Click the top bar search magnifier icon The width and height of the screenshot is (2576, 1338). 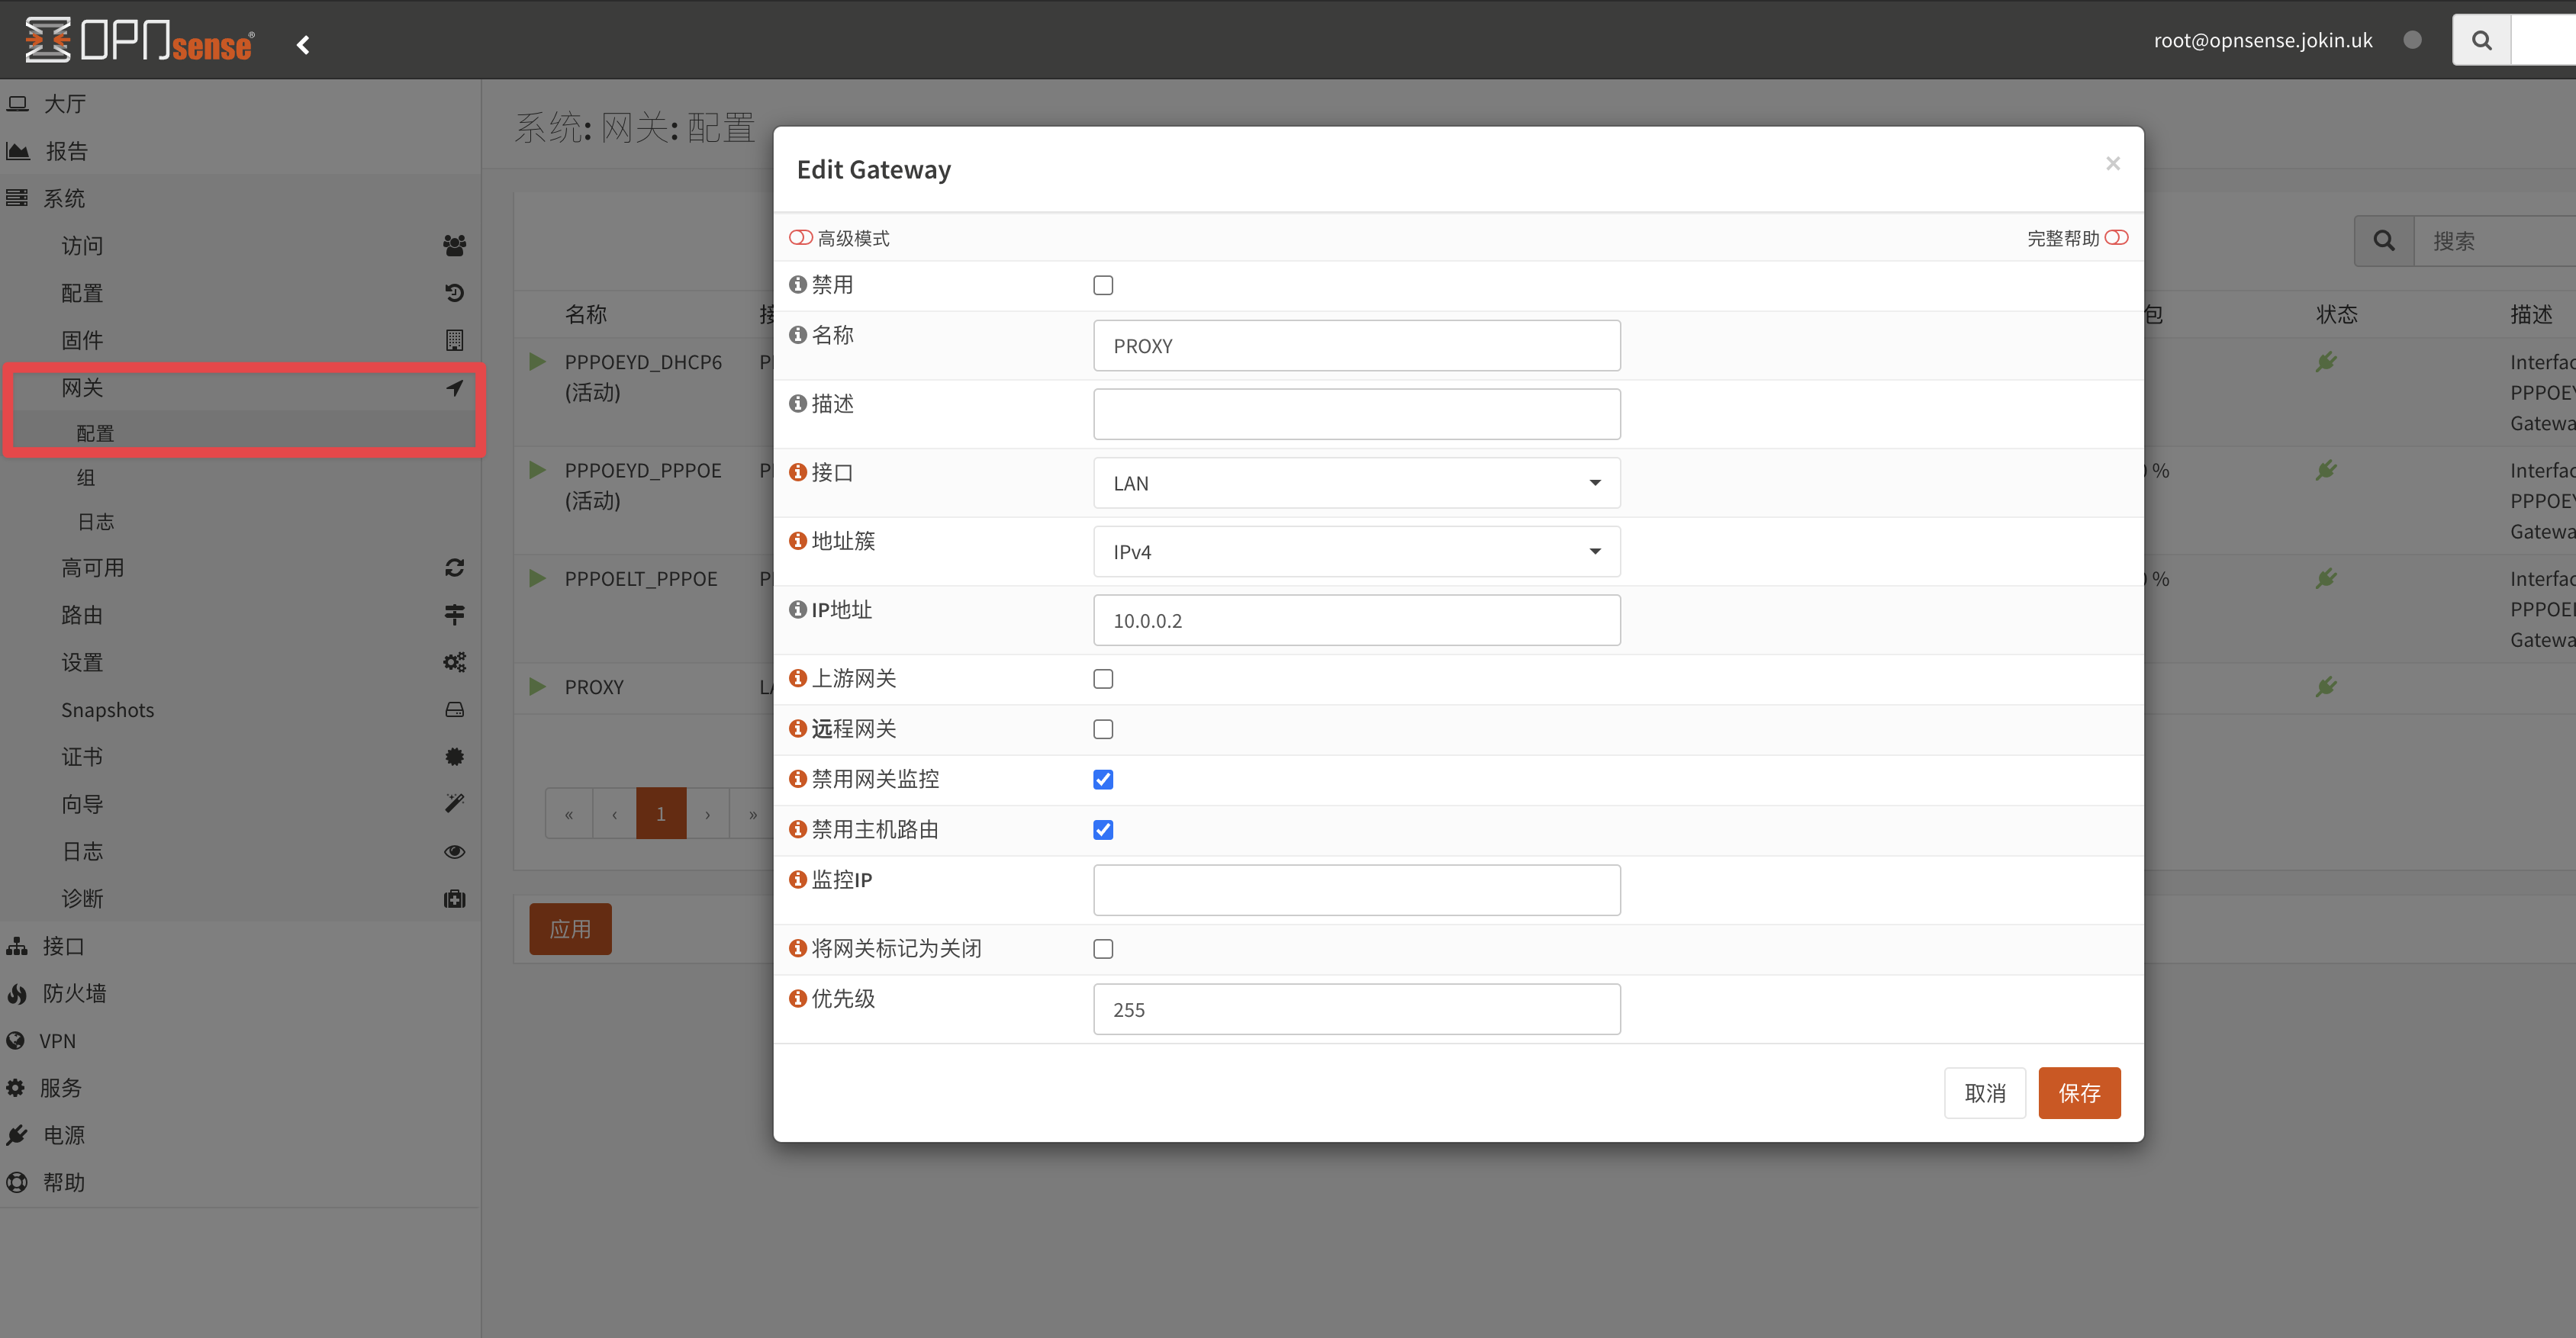[x=2482, y=40]
